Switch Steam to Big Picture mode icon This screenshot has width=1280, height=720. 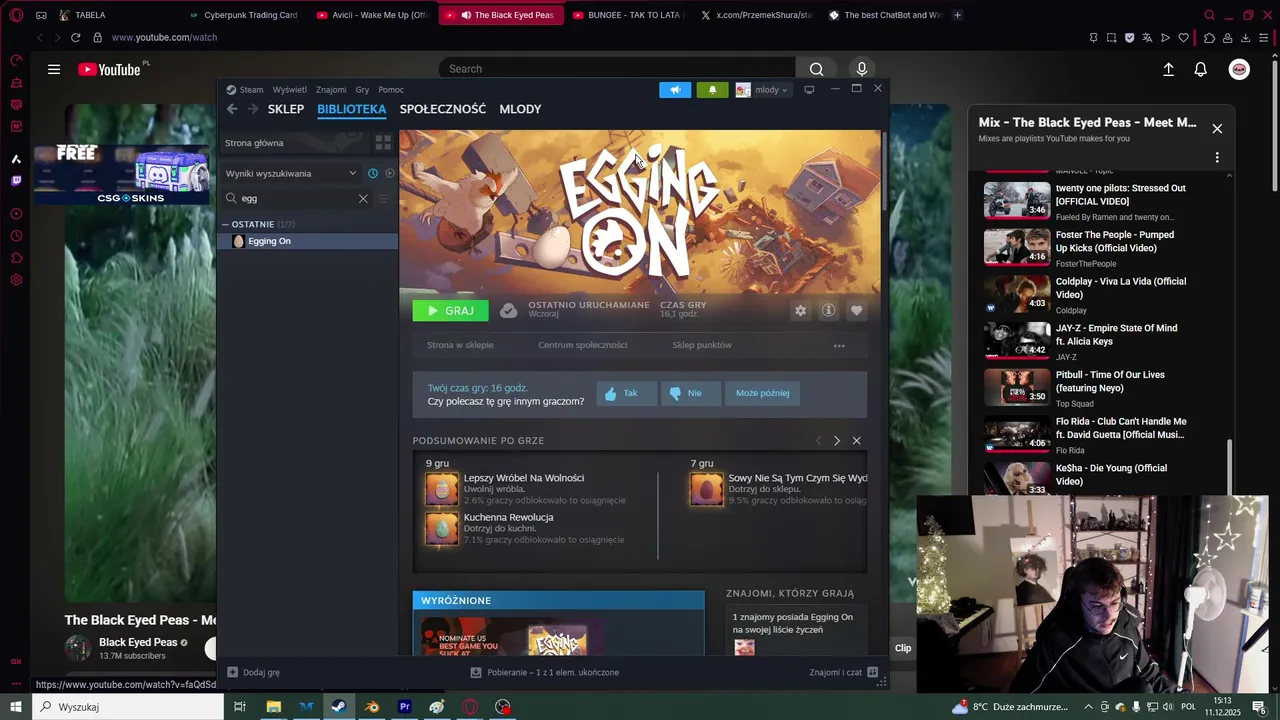pos(809,89)
